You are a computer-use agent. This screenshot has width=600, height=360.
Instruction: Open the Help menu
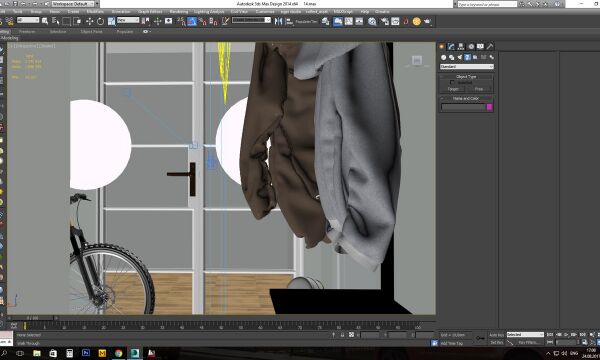point(364,12)
